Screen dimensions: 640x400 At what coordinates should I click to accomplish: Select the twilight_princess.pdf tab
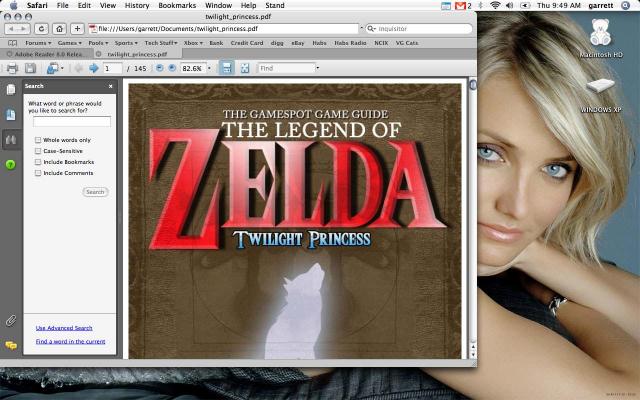tap(137, 54)
